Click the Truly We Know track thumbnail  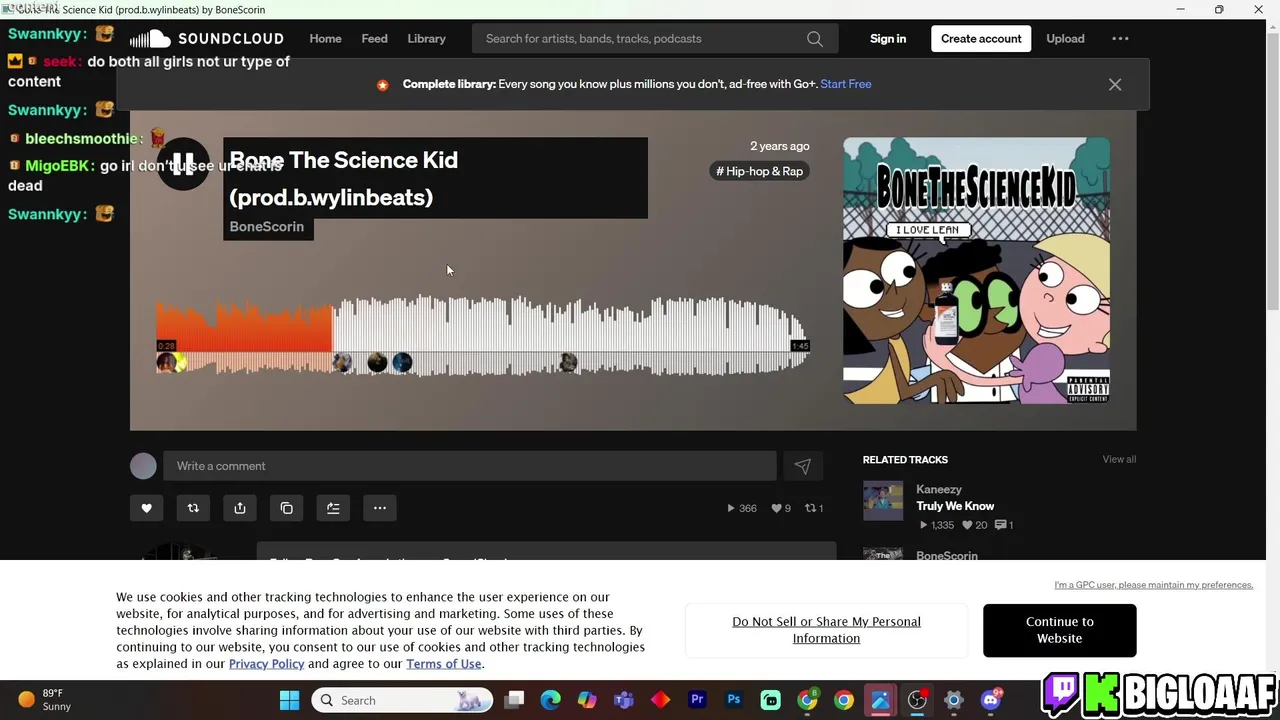click(x=883, y=500)
